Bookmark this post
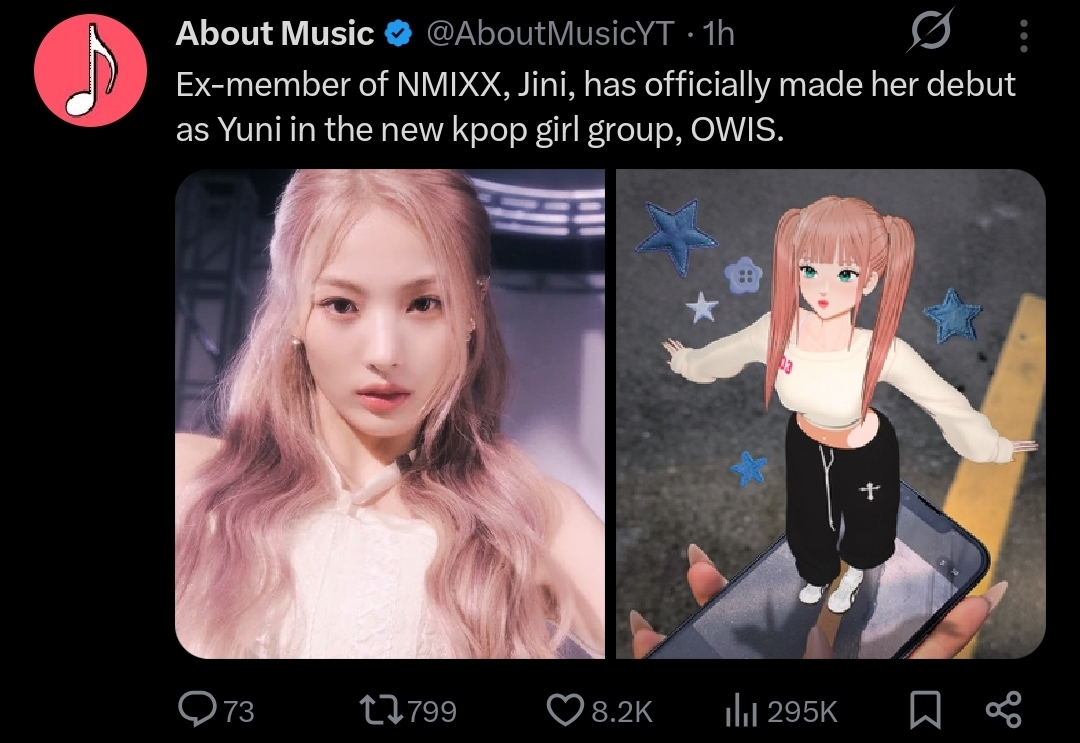 pos(925,711)
